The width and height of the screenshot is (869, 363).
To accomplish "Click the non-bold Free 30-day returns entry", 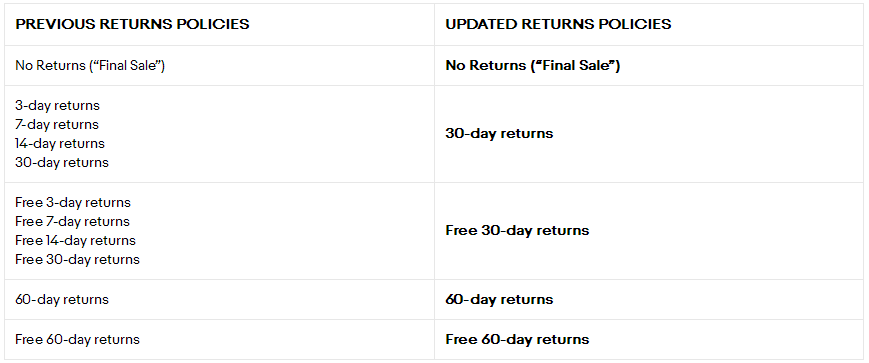I will pos(78,259).
